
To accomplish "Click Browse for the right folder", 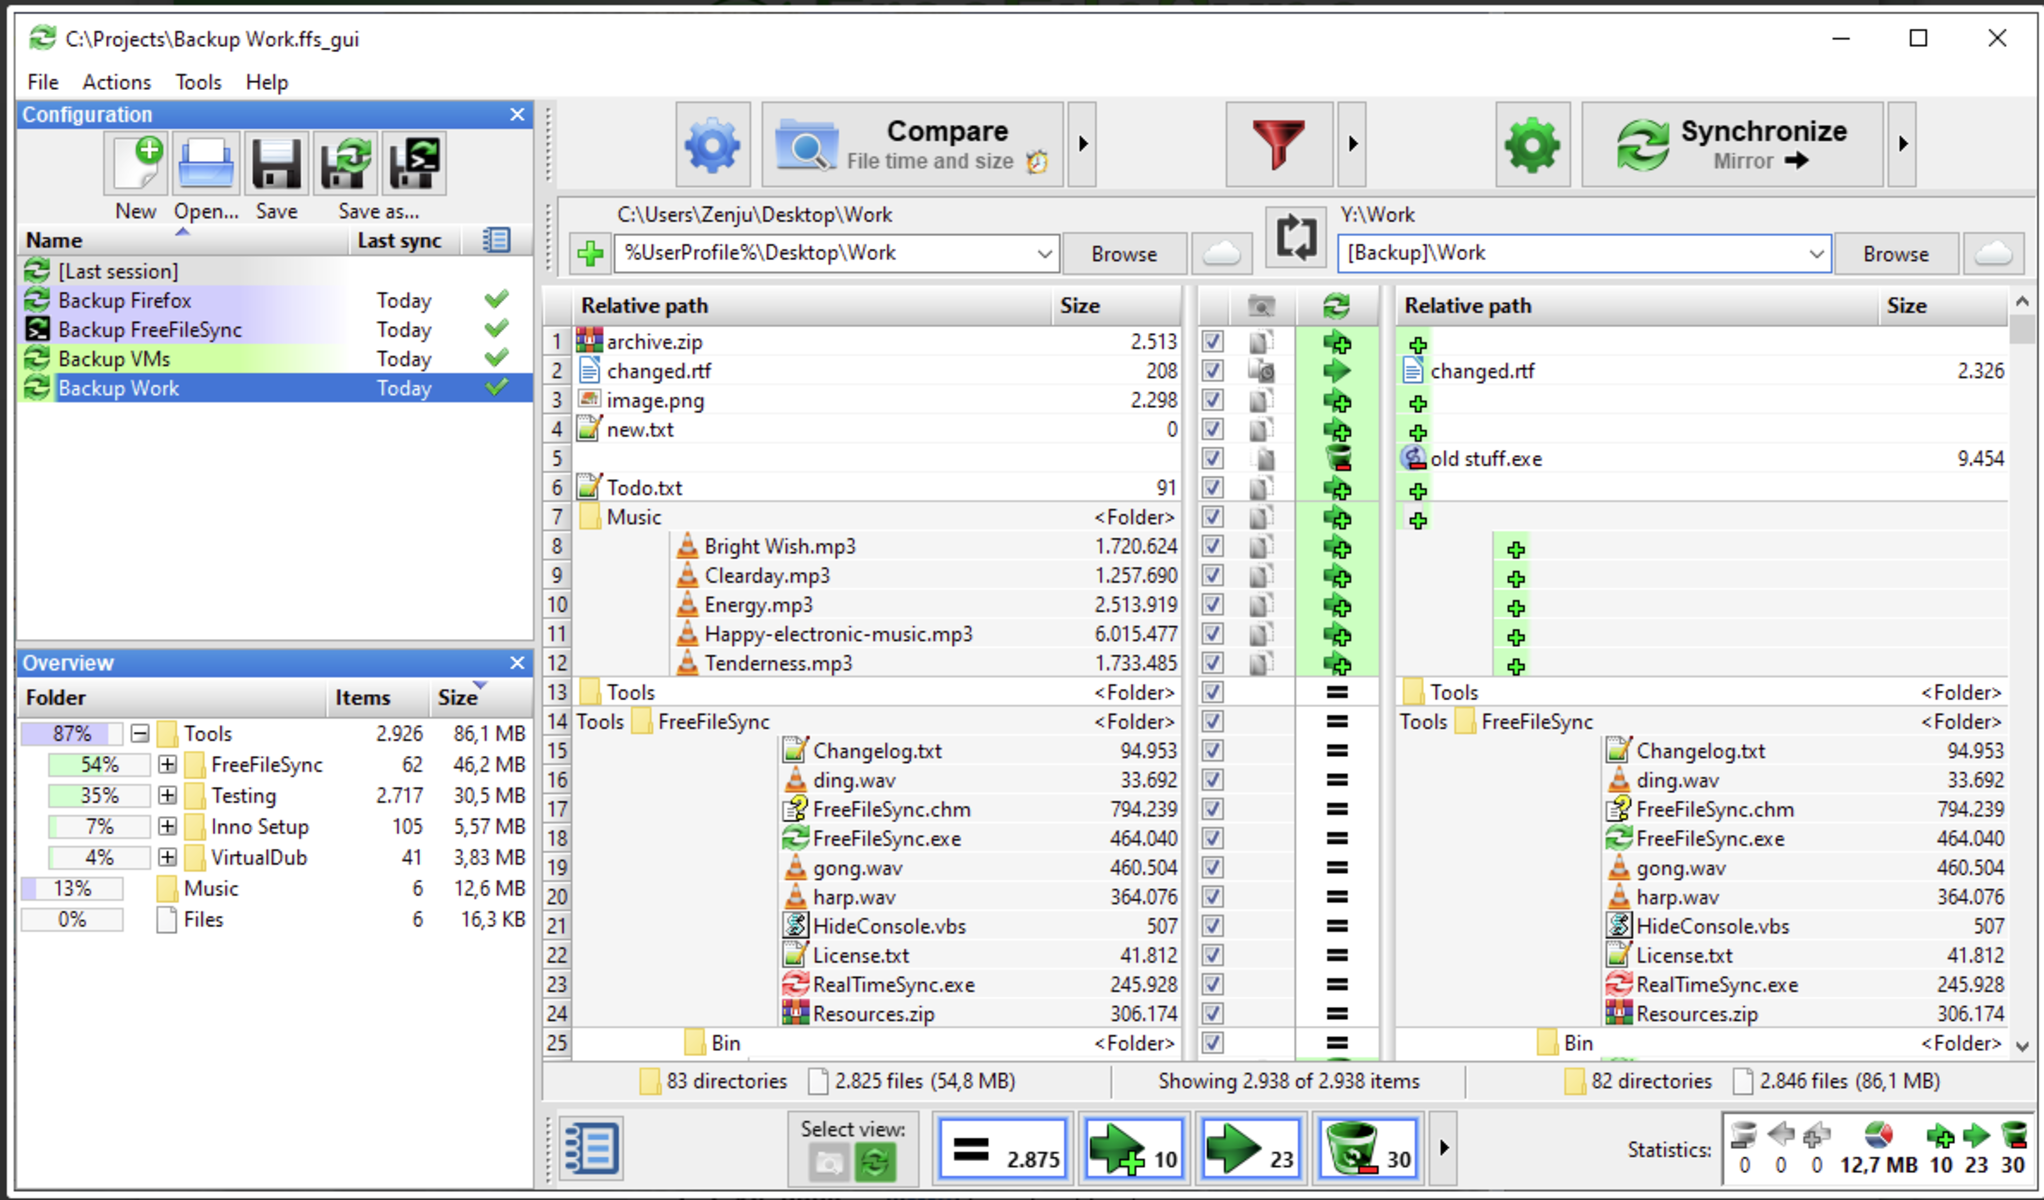I will point(1895,254).
